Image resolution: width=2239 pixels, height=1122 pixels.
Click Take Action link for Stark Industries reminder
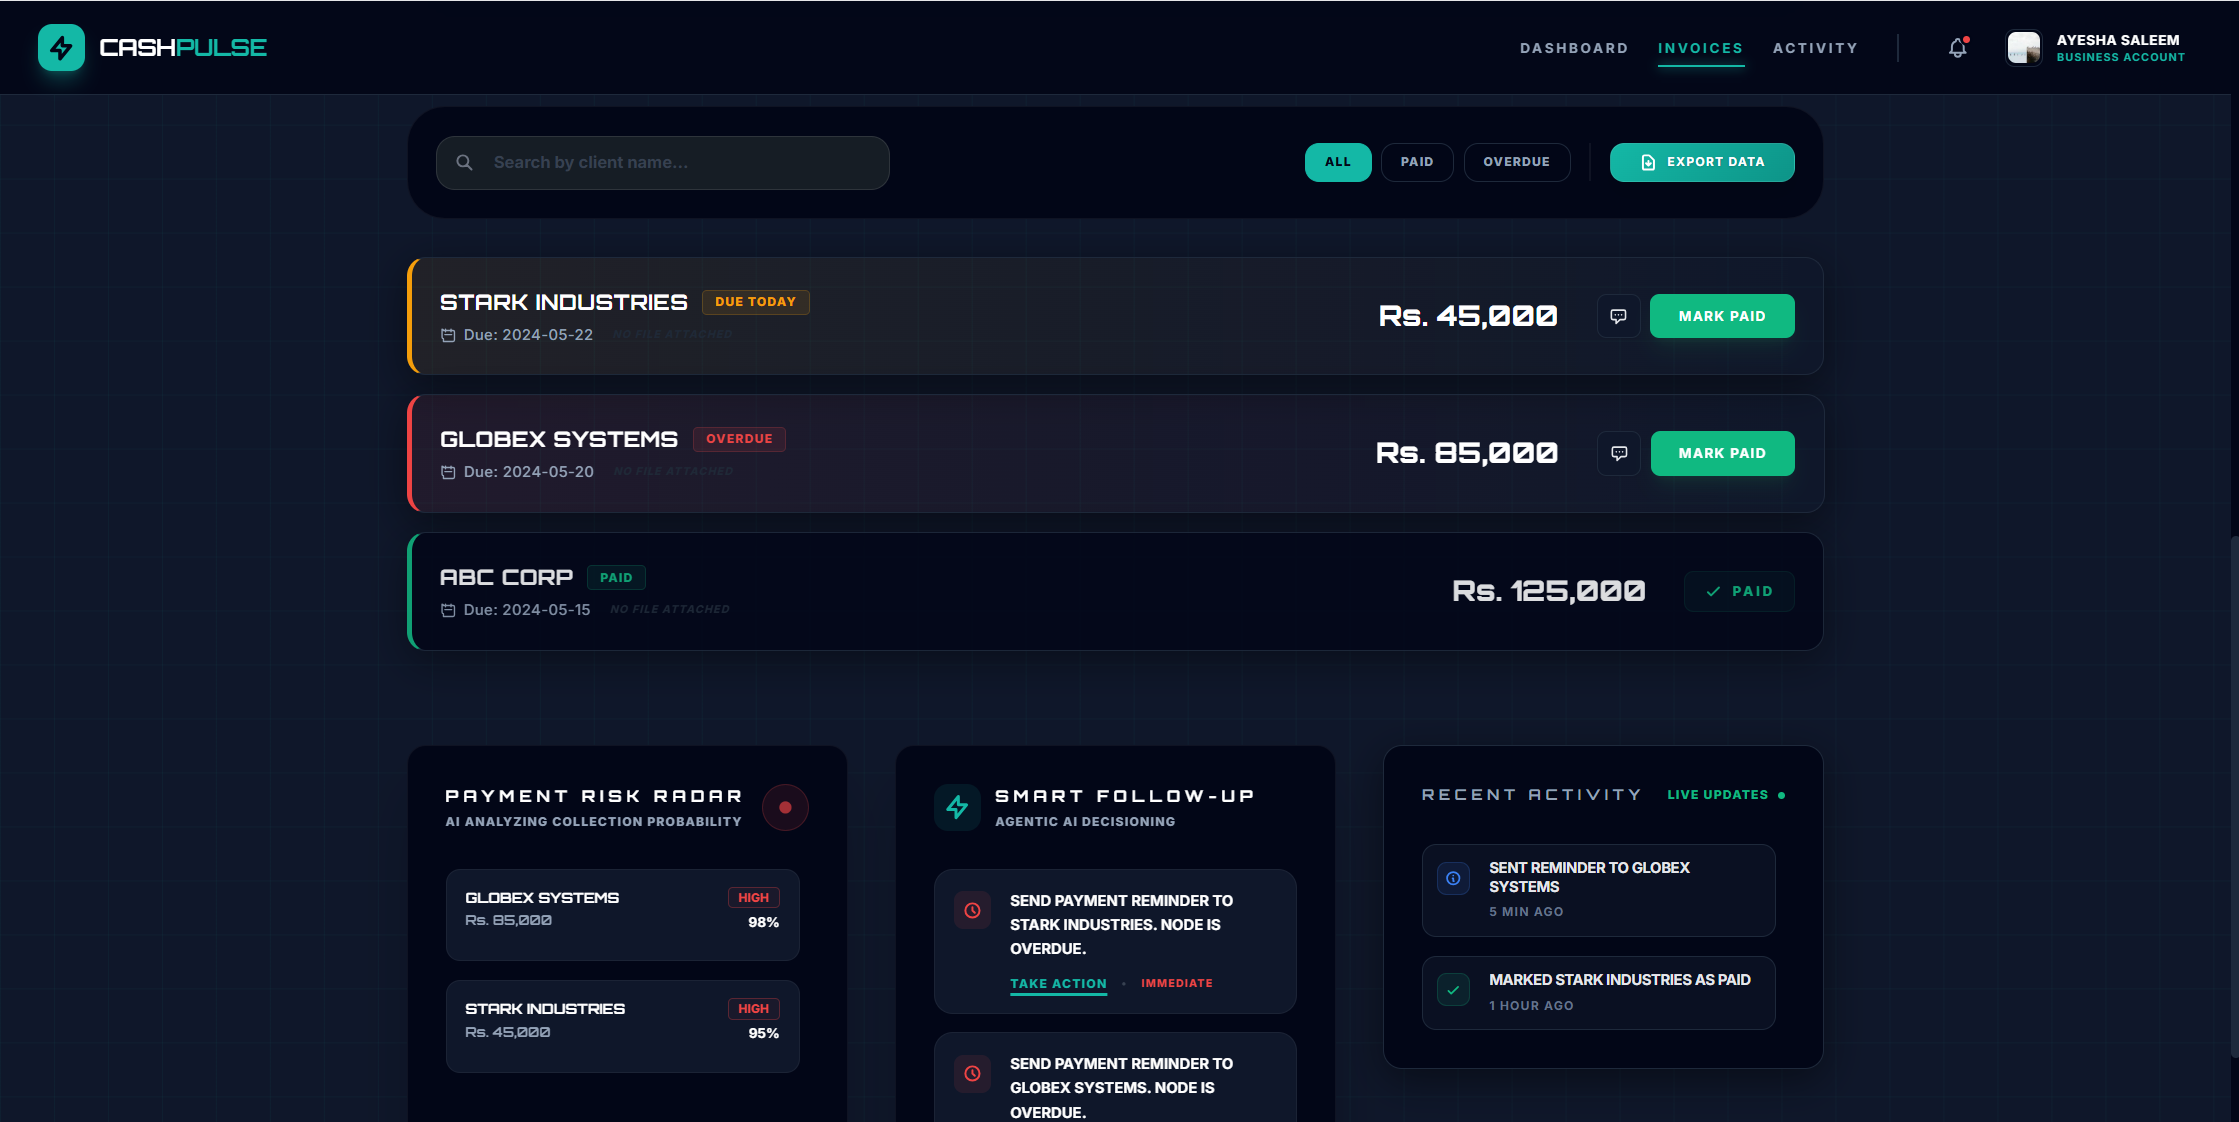[x=1058, y=983]
